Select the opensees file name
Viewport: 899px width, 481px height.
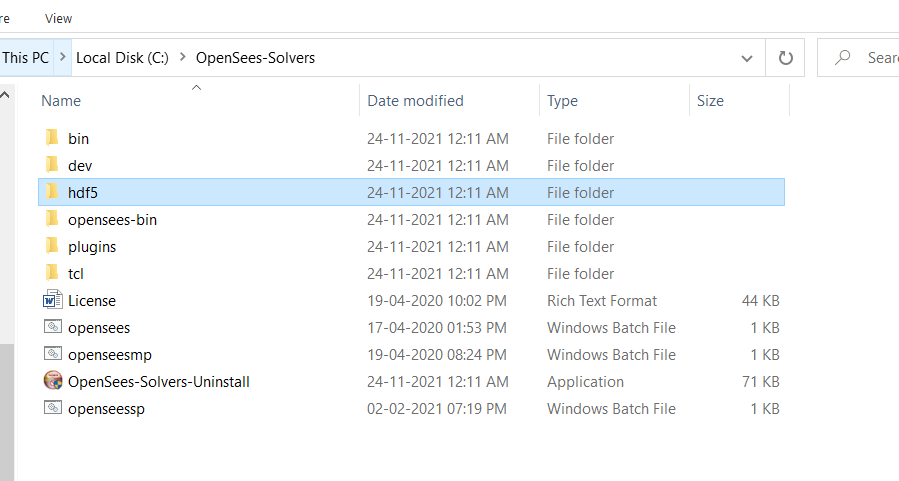99,327
